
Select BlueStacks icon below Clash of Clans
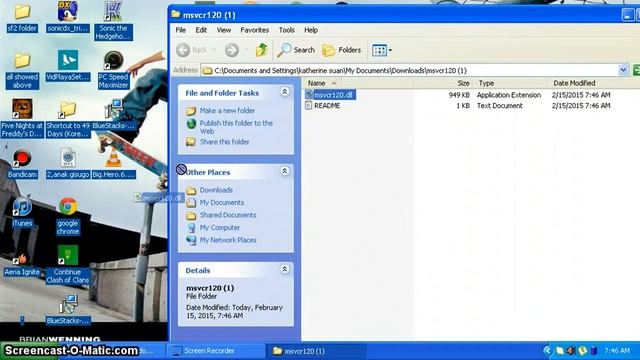[x=68, y=310]
